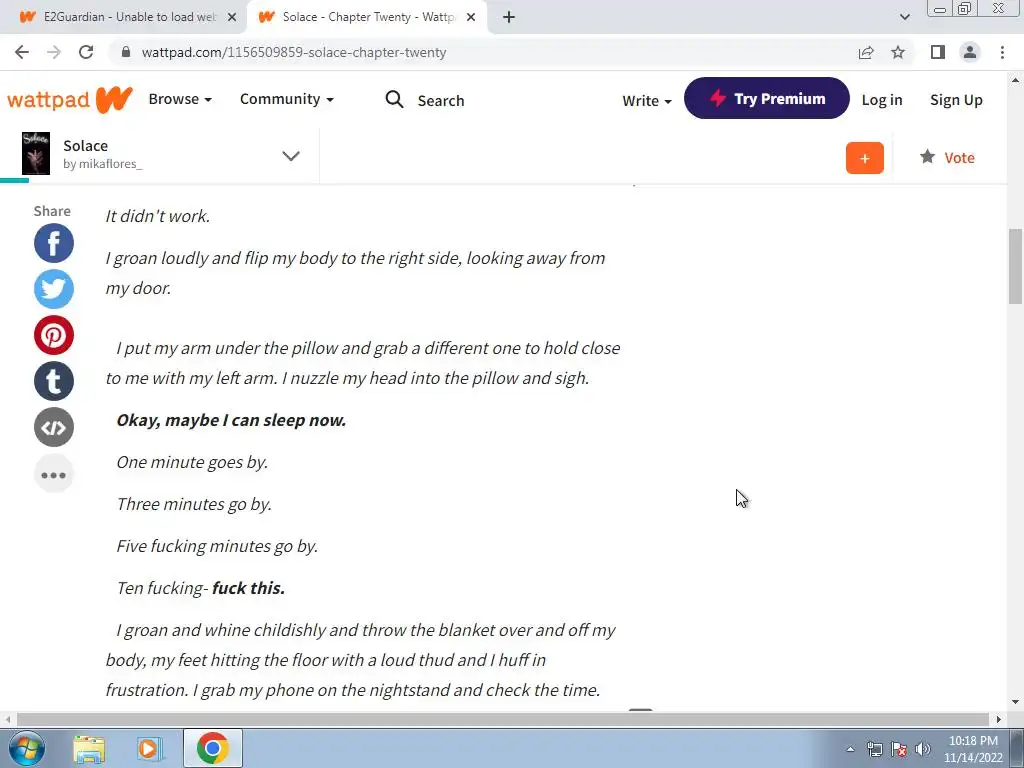Click the Wattpad search field

pyautogui.click(x=425, y=100)
